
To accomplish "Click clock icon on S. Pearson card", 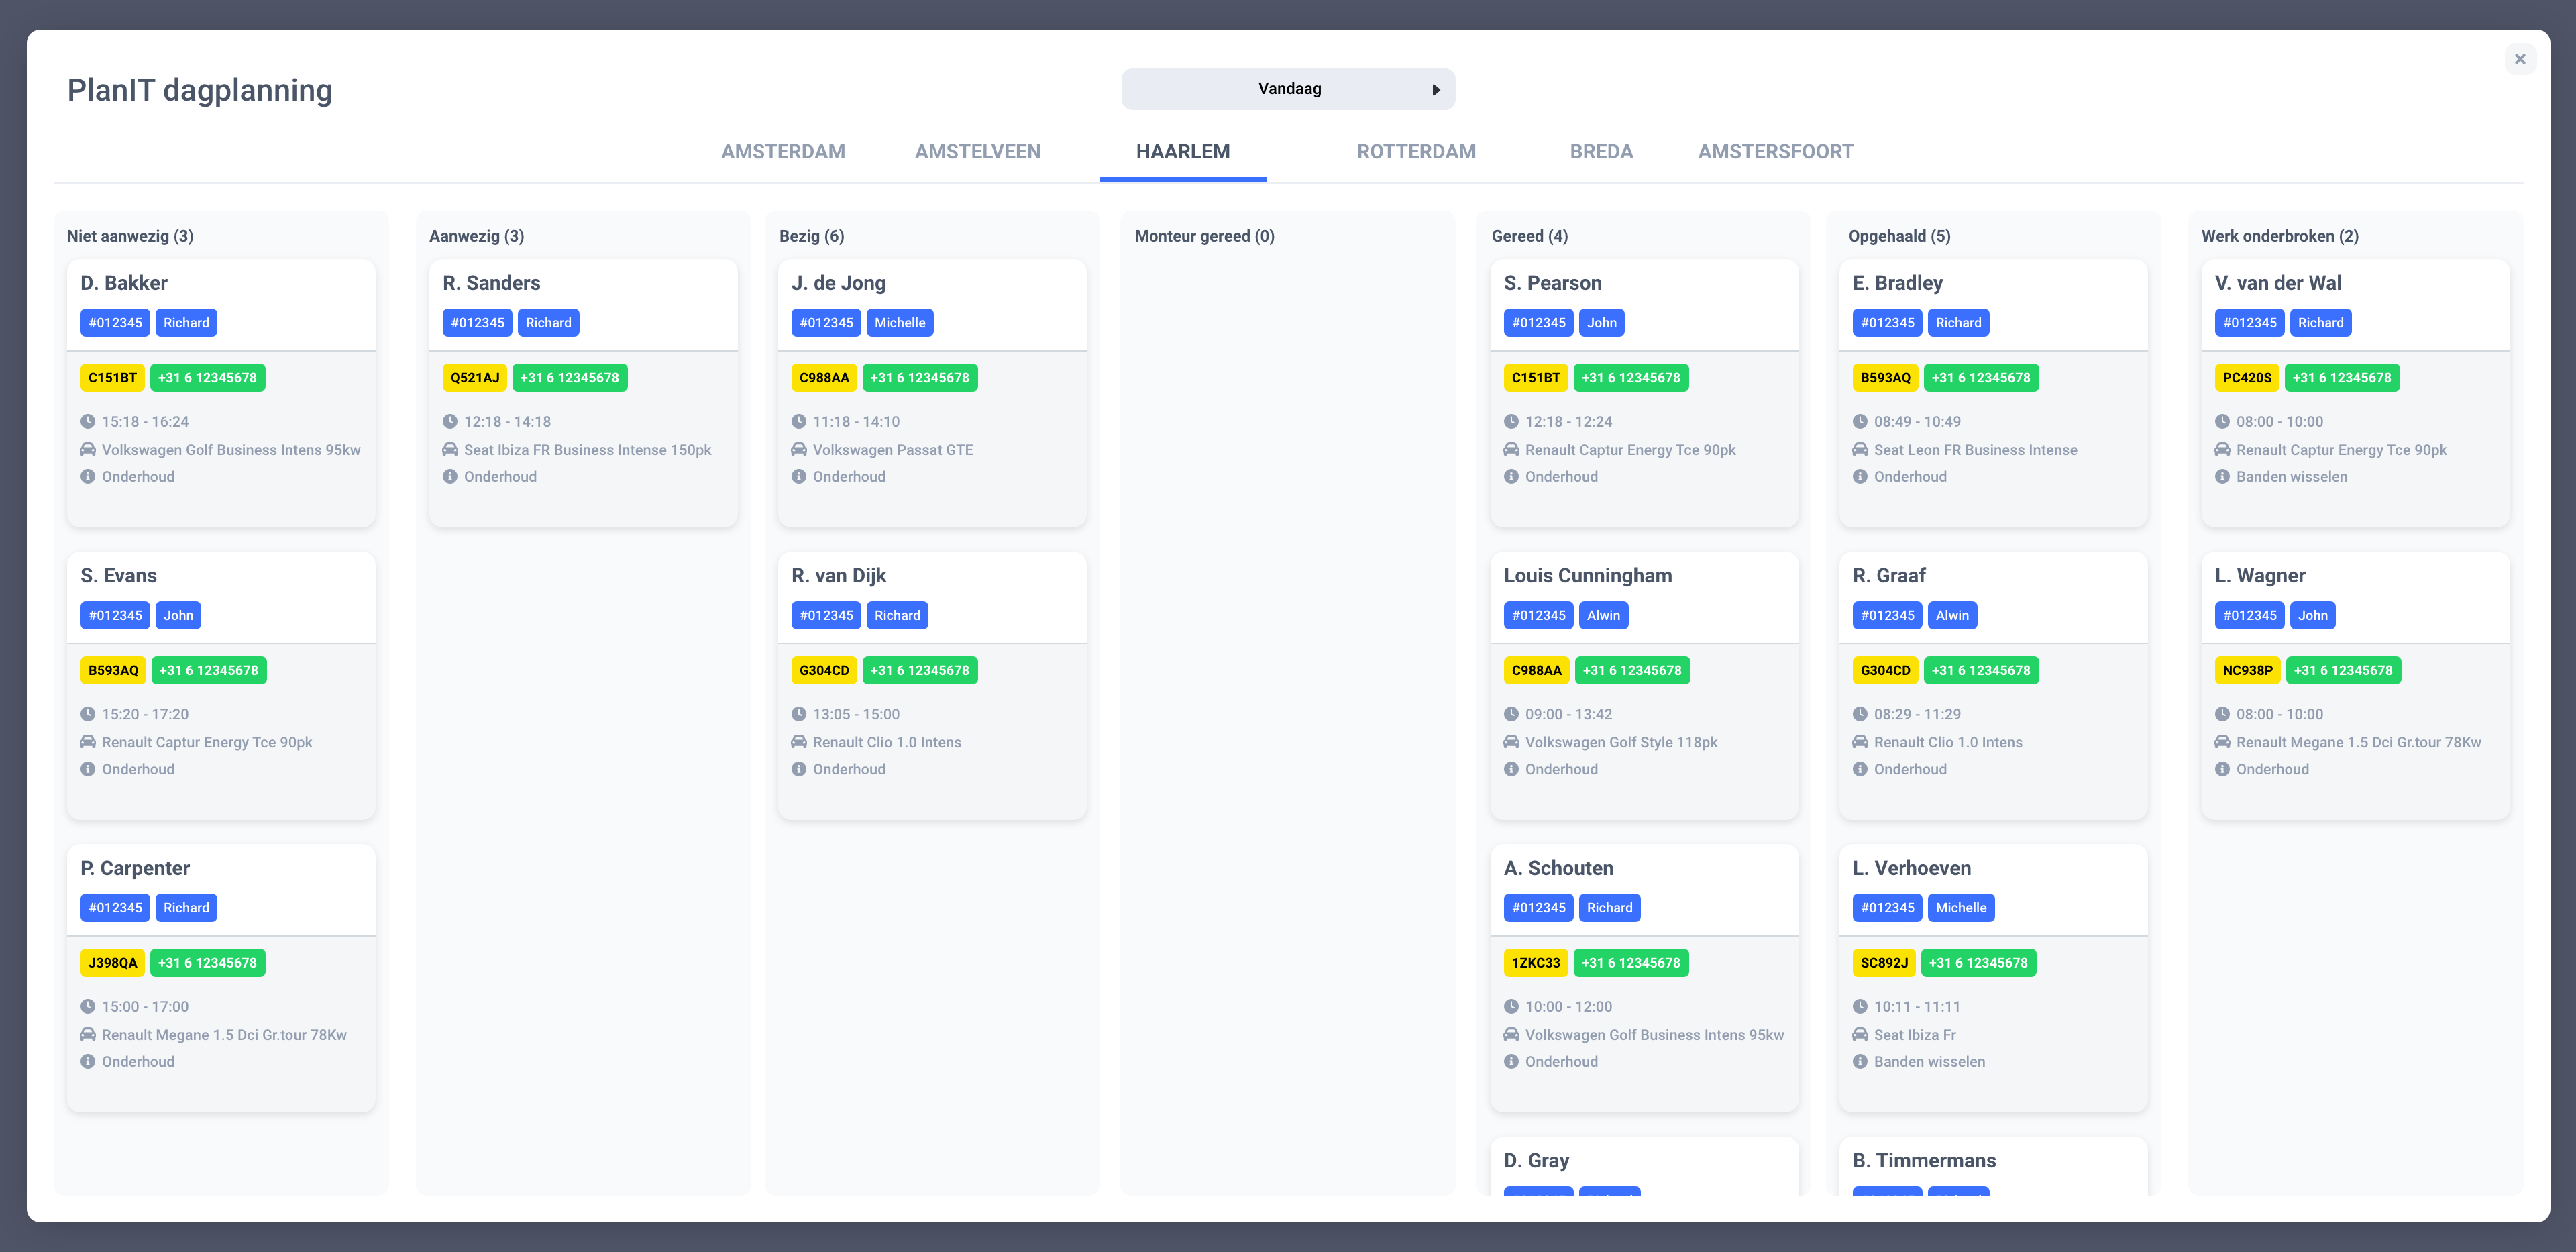I will [1511, 422].
